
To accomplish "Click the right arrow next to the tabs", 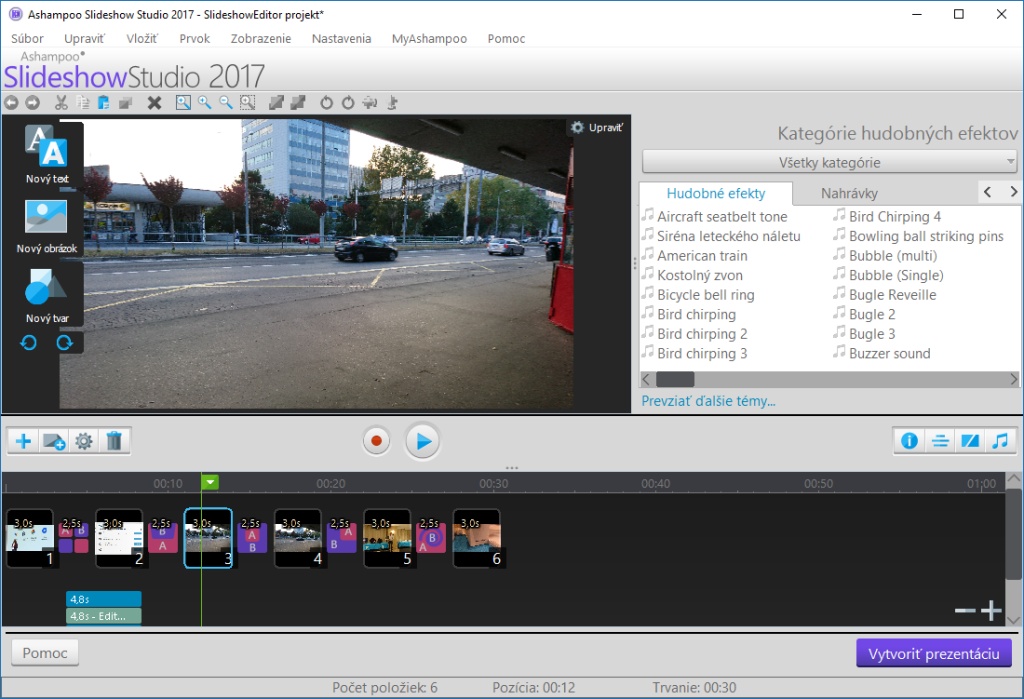I will pos(1013,192).
